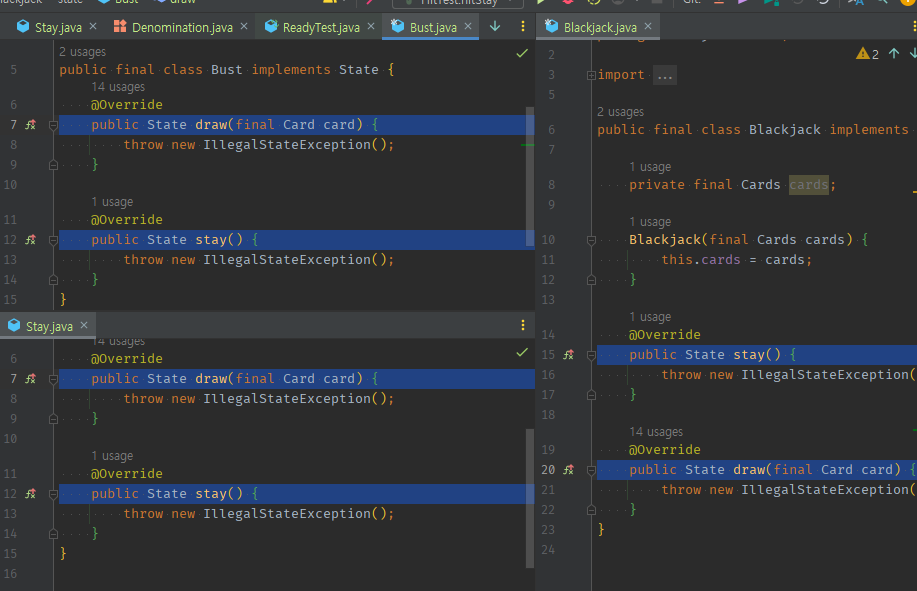Click line number 24 in Blackjack.java gutter
The width and height of the screenshot is (917, 591).
point(548,550)
